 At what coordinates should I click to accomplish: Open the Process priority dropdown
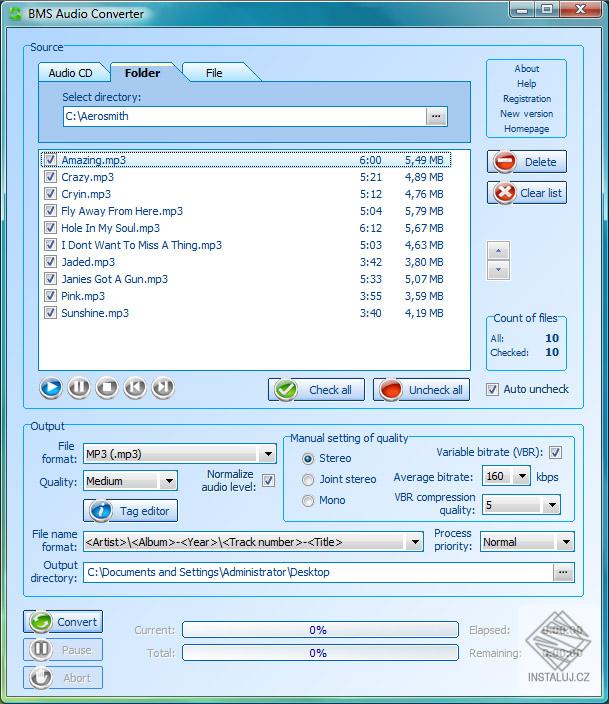[x=566, y=542]
